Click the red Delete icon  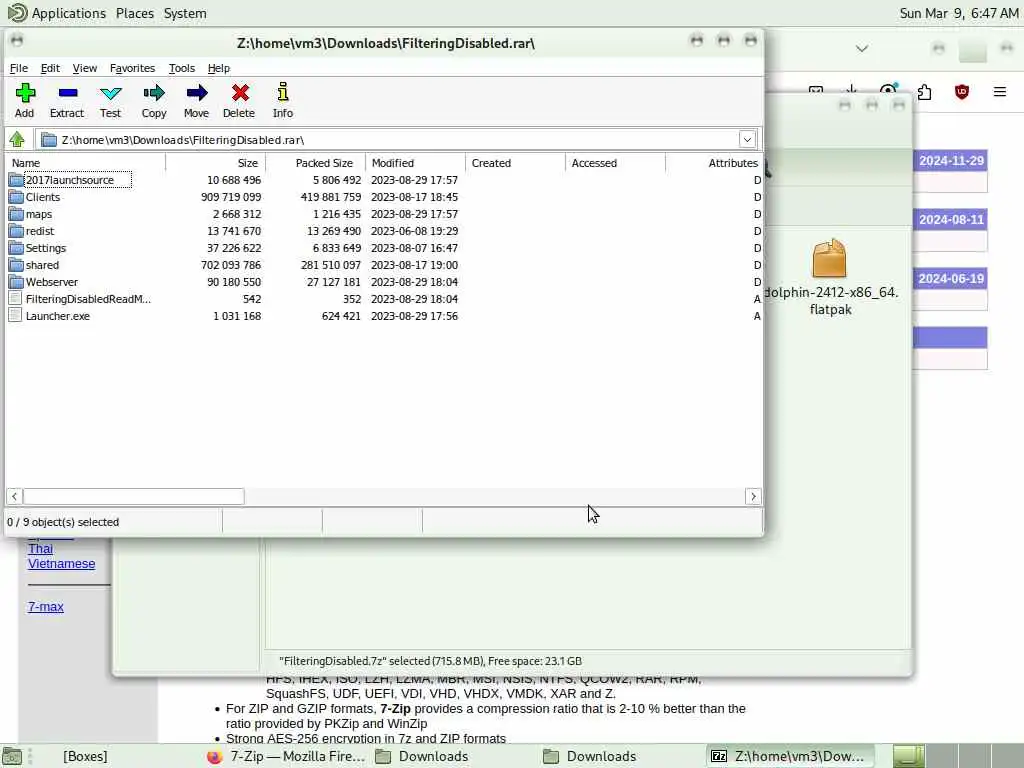[x=240, y=93]
